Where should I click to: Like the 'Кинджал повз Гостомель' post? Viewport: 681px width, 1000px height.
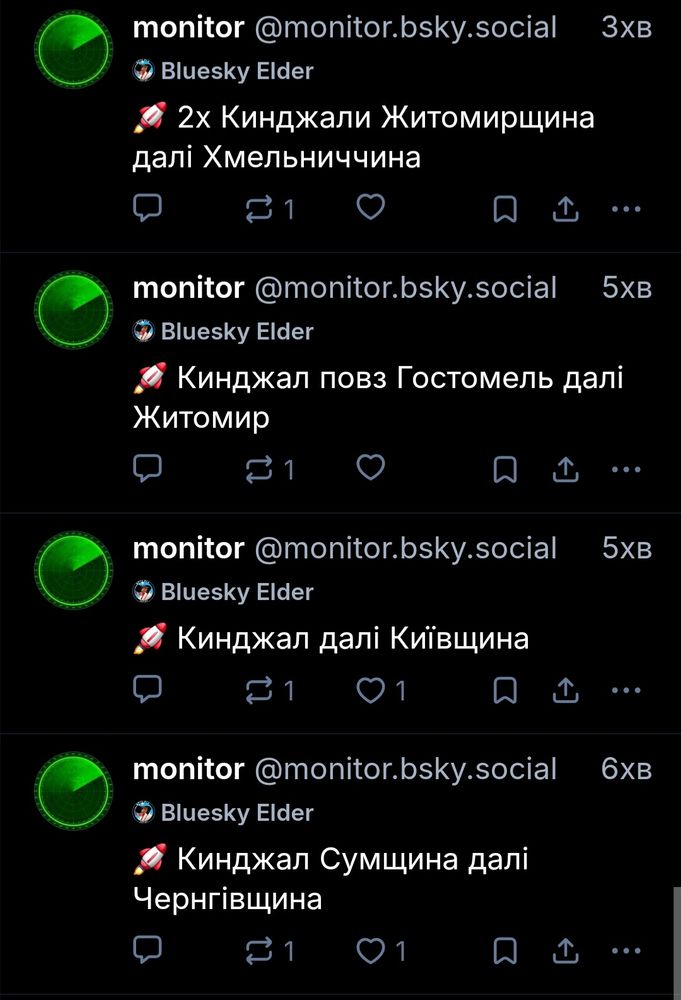click(x=370, y=467)
